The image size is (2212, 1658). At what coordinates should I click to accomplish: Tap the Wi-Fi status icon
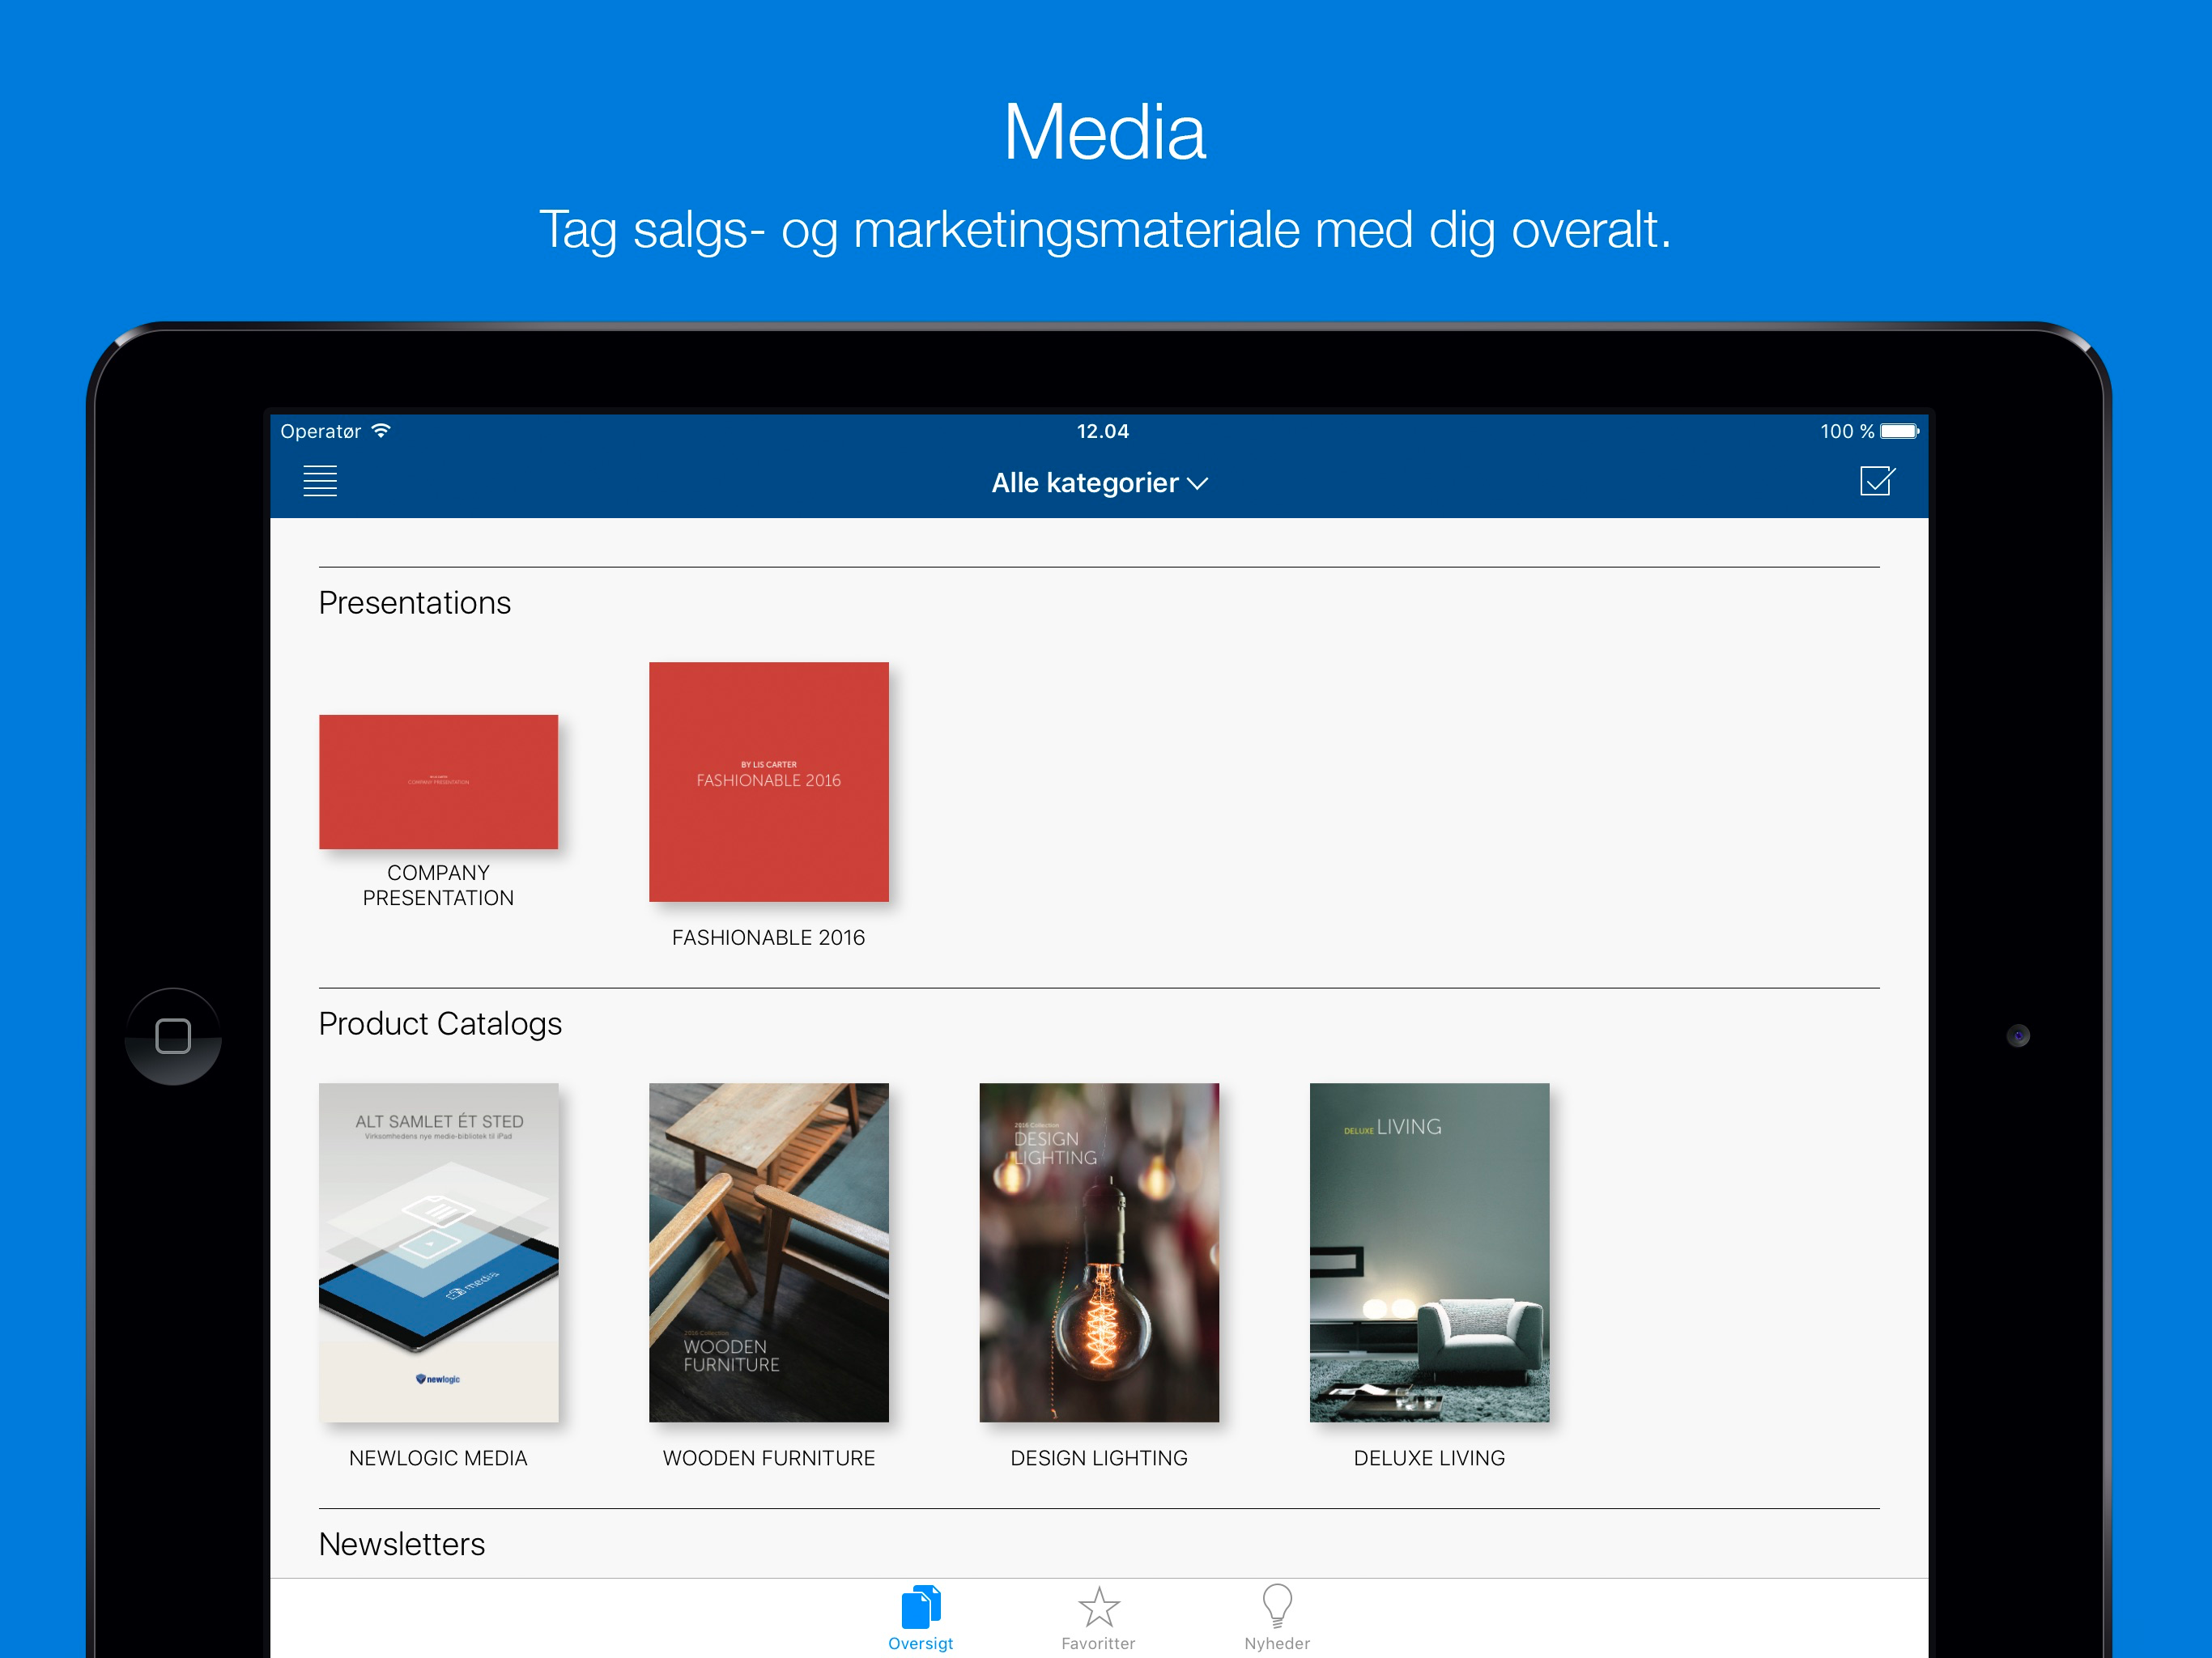[x=381, y=430]
